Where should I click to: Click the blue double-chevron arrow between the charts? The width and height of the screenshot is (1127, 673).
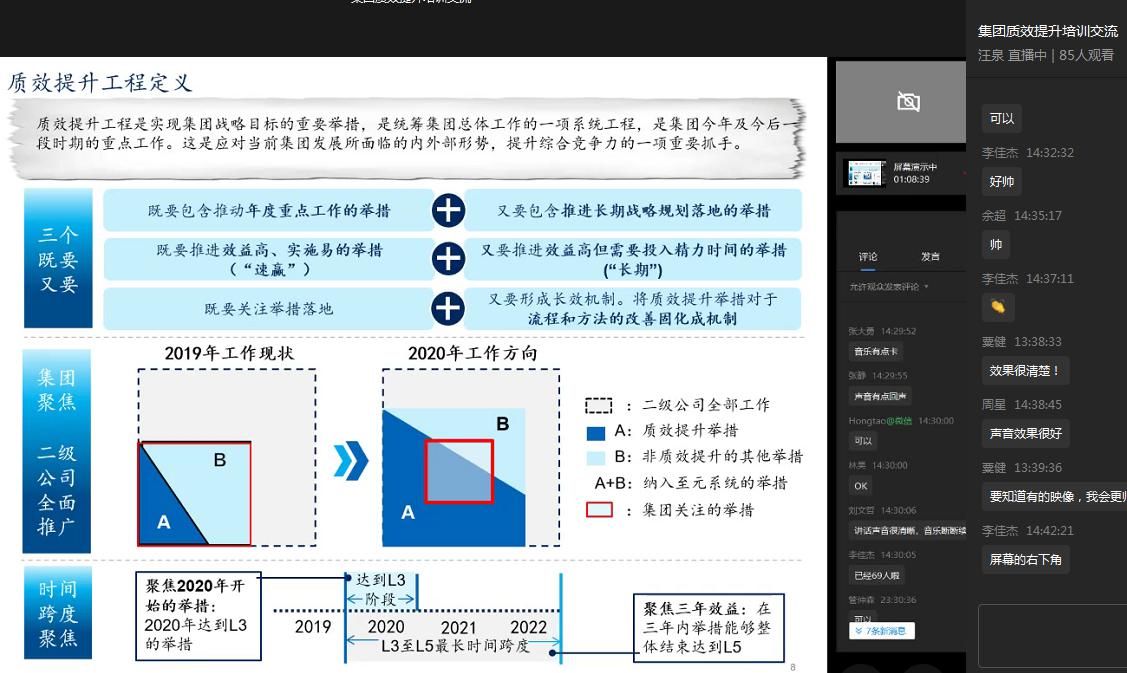(350, 461)
